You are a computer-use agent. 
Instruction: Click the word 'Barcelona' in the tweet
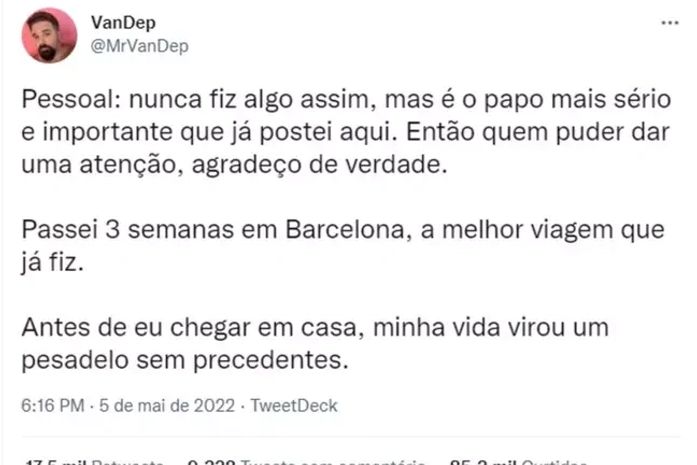(x=340, y=231)
